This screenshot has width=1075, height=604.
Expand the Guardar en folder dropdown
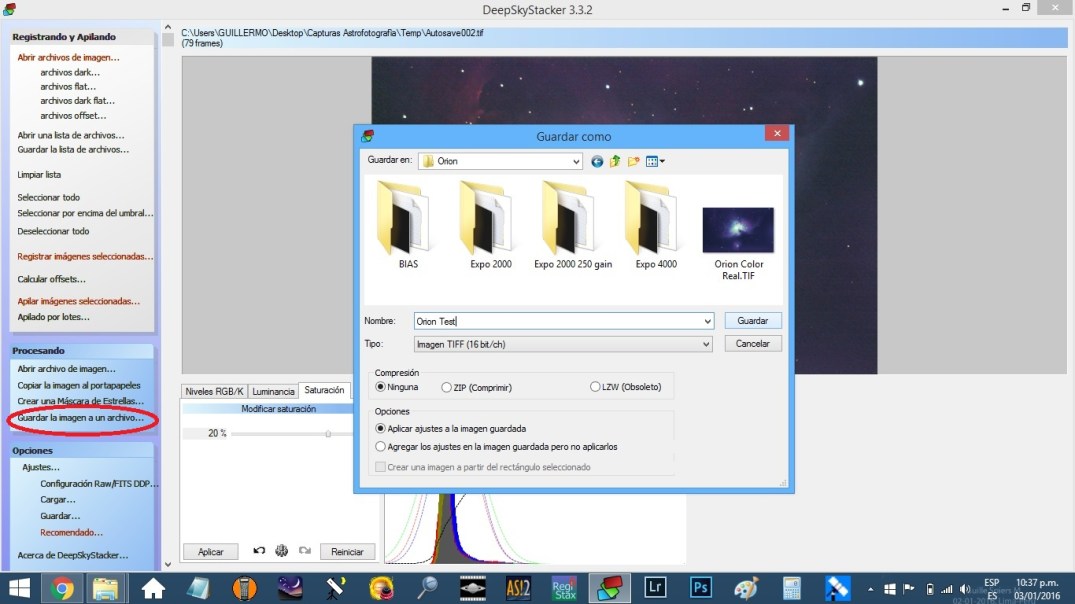576,161
